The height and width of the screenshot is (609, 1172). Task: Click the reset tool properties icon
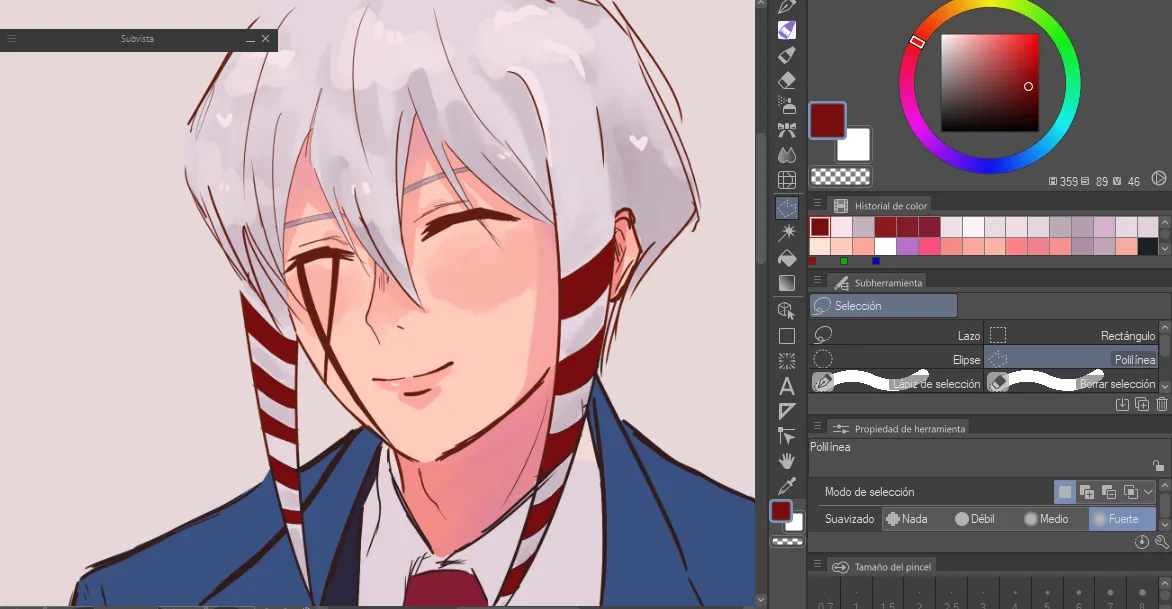click(x=1141, y=542)
